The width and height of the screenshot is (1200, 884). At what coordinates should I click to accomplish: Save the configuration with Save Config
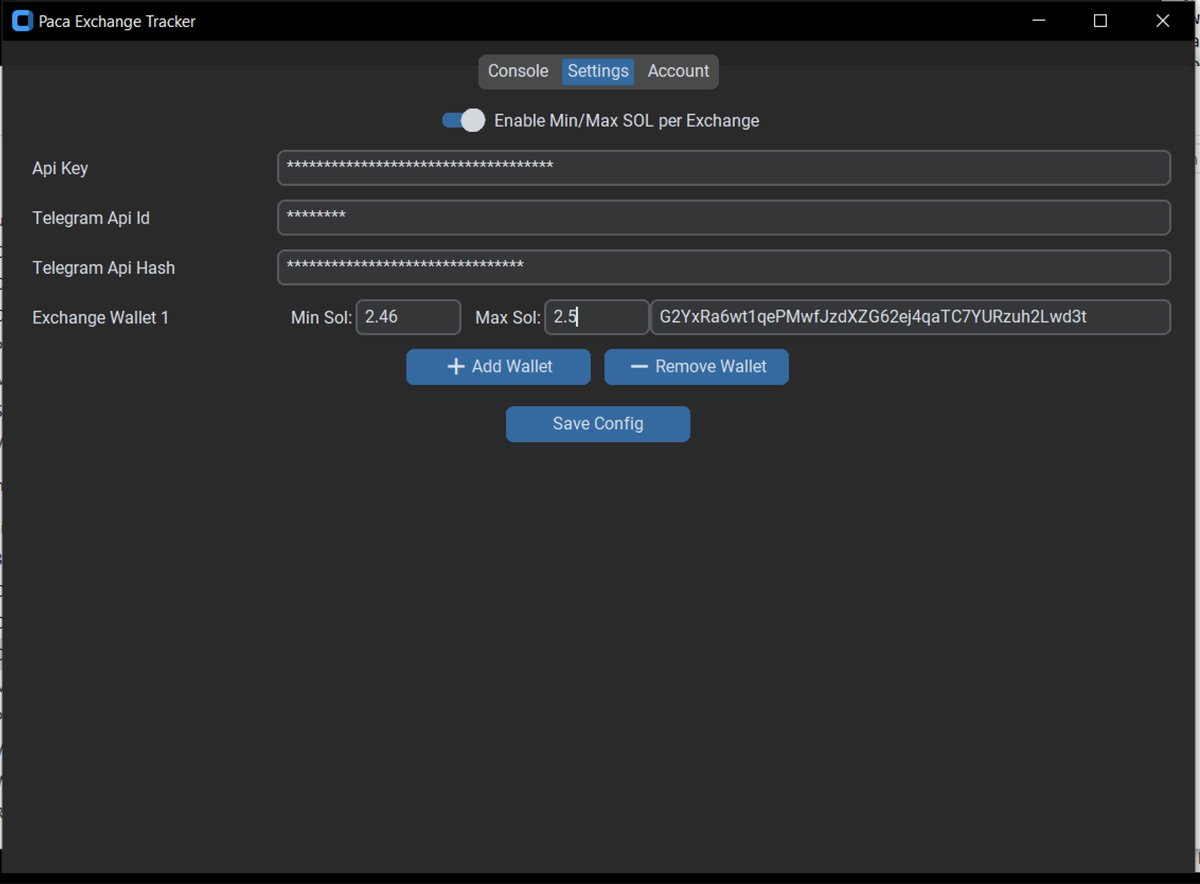[598, 424]
